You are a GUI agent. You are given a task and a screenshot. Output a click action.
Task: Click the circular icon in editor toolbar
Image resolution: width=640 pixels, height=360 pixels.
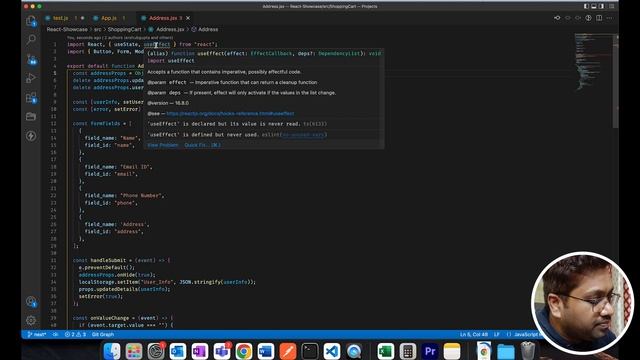coord(589,18)
